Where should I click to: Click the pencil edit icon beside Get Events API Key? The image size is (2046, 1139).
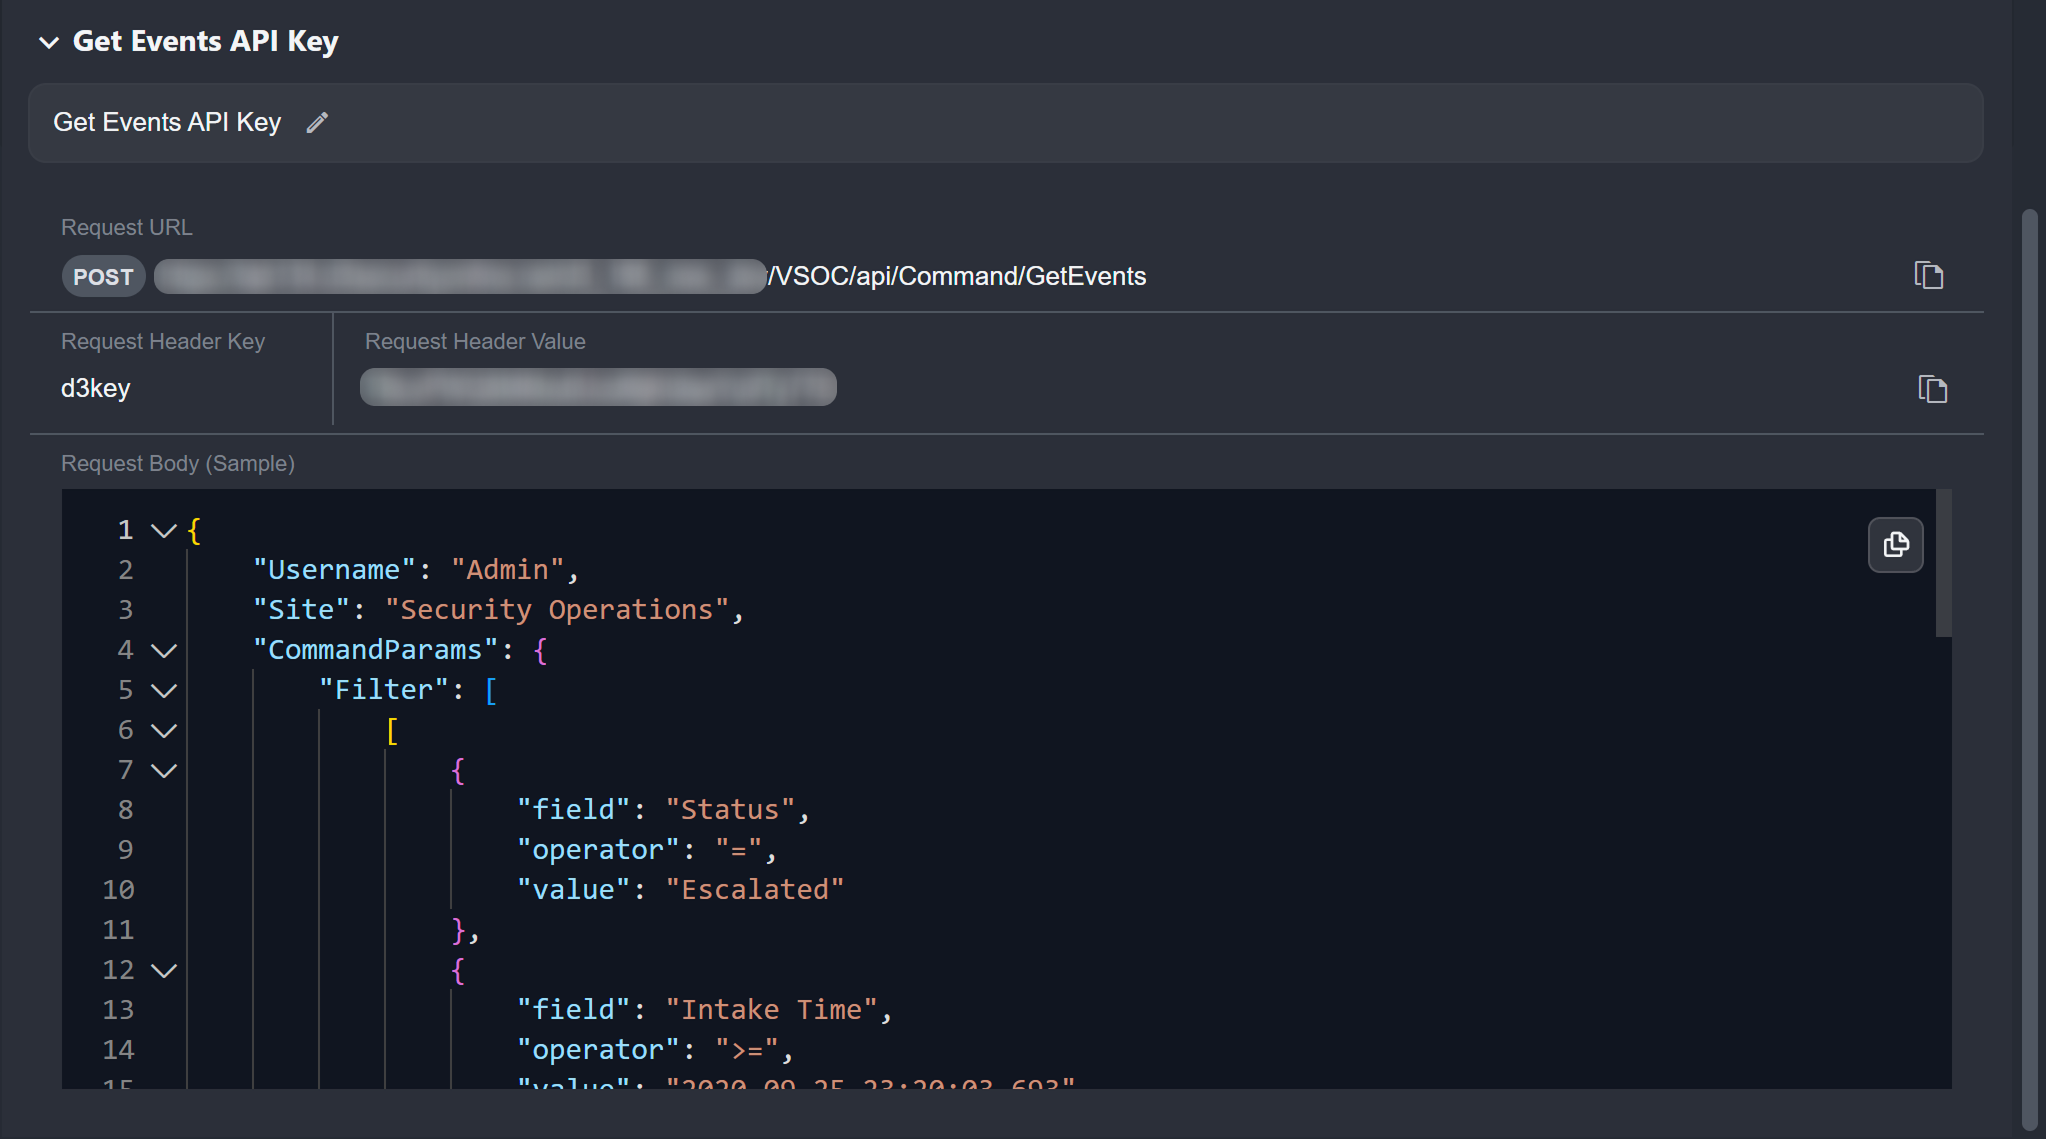[x=317, y=122]
